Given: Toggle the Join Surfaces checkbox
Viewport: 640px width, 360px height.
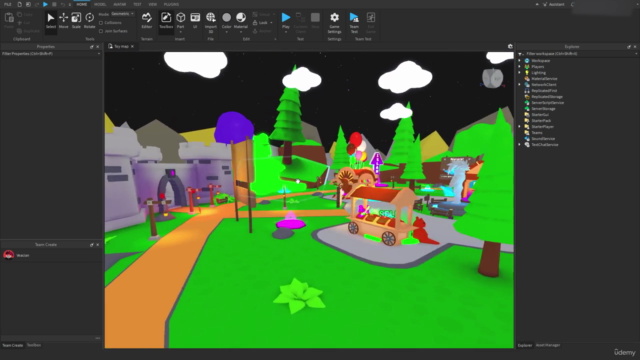Looking at the screenshot, I should (101, 31).
